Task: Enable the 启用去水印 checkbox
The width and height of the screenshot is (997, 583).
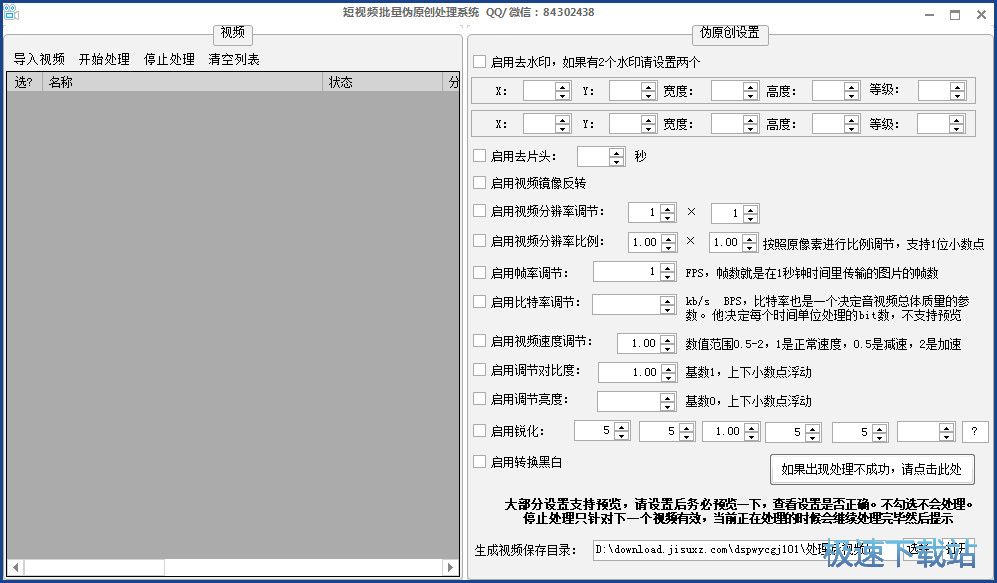Action: coord(480,61)
